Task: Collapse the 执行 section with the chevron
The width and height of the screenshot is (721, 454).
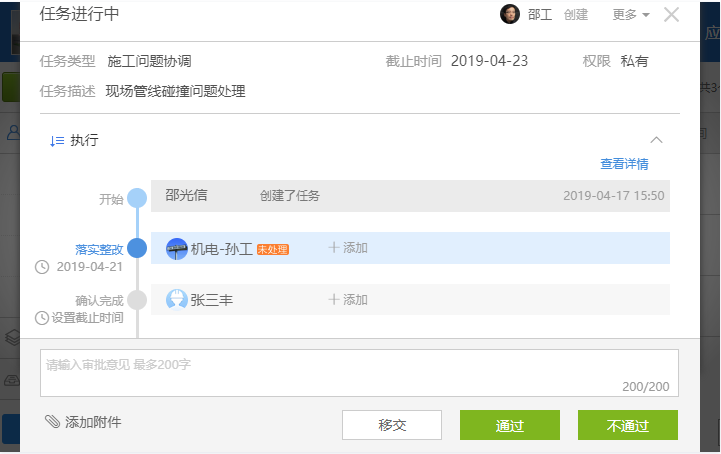Action: coord(656,140)
